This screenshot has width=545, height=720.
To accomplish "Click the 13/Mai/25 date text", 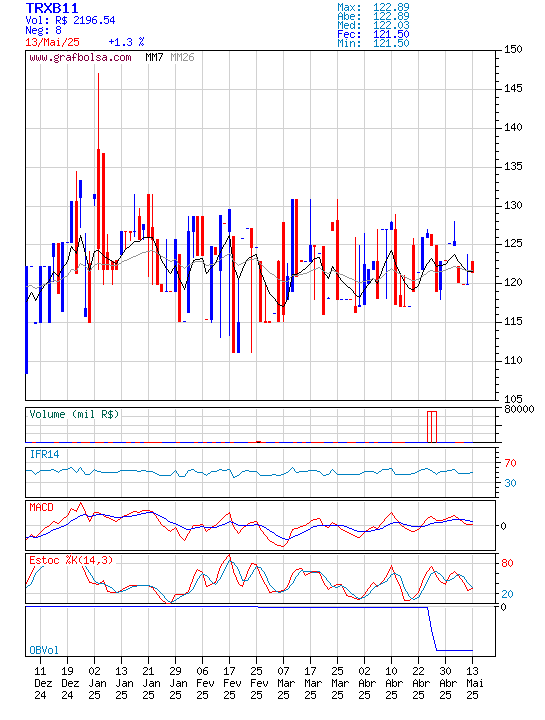I will [52, 42].
